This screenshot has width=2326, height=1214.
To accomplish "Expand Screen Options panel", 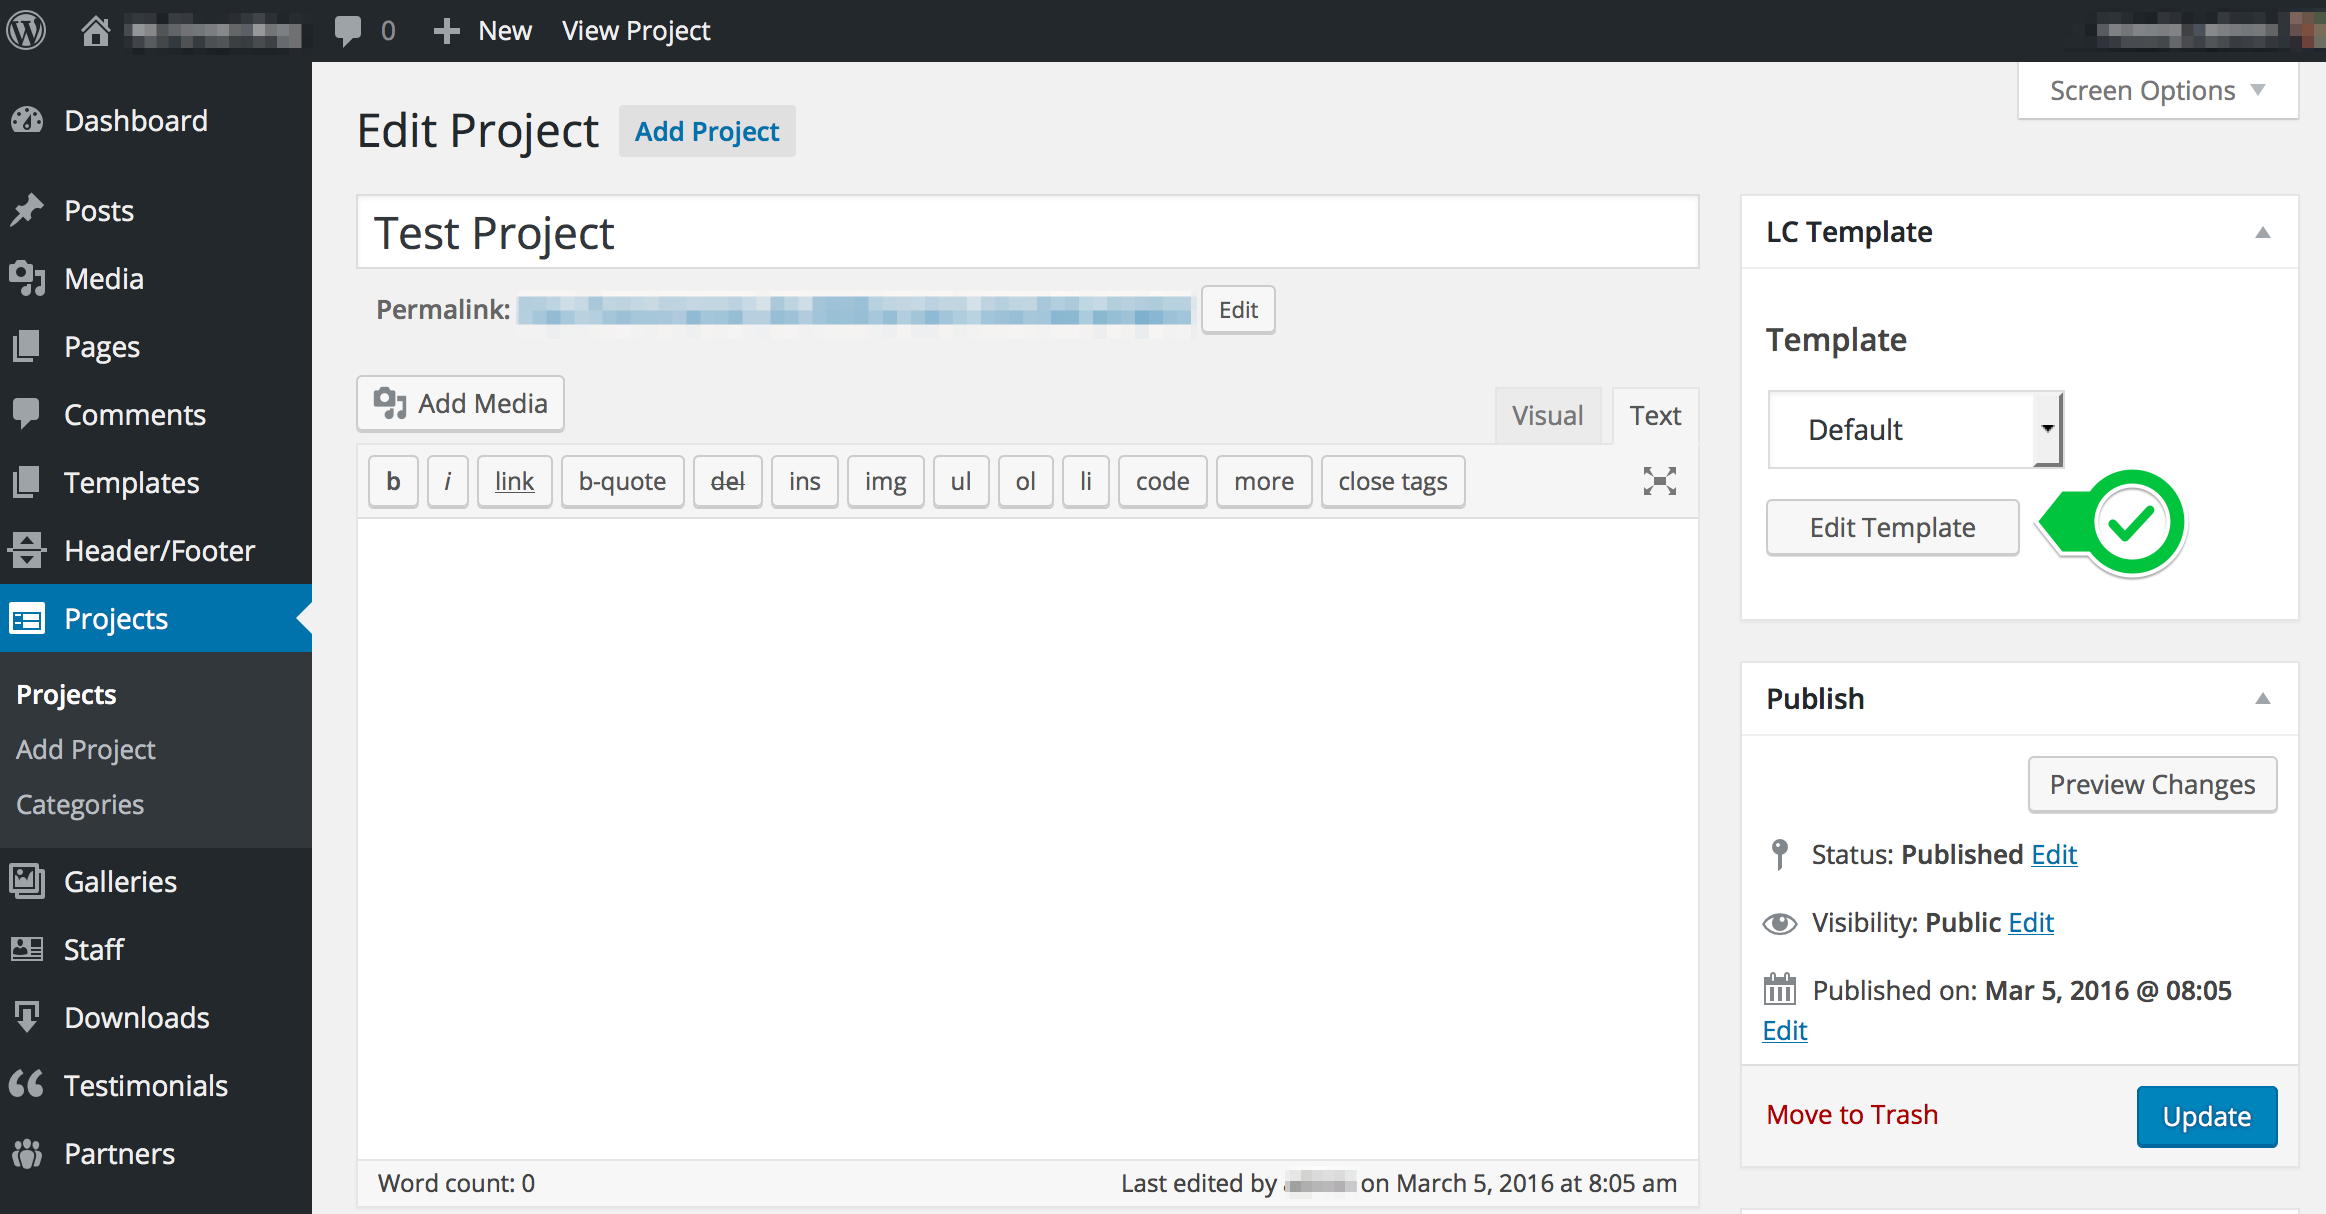I will point(2158,91).
